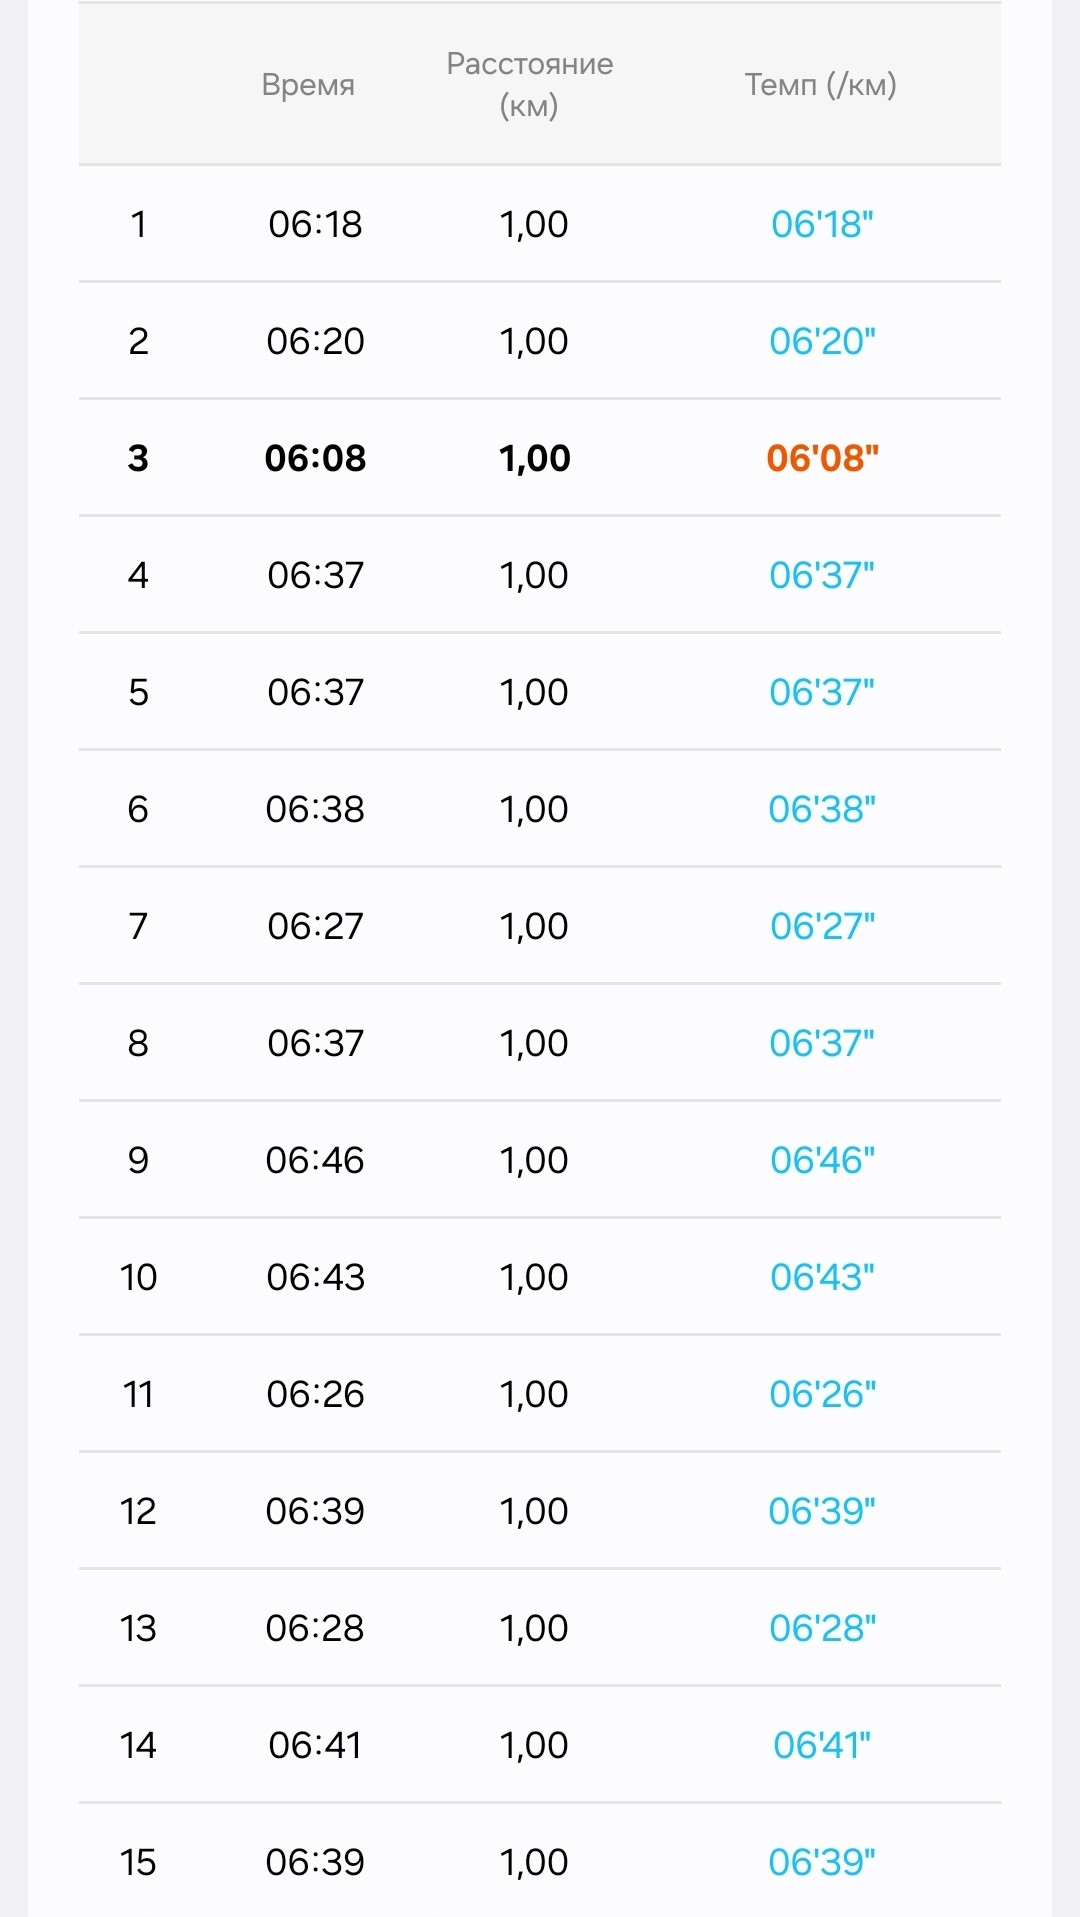Viewport: 1080px width, 1917px height.
Task: Open the 06'43" pace on lap 10
Action: [x=822, y=1277]
